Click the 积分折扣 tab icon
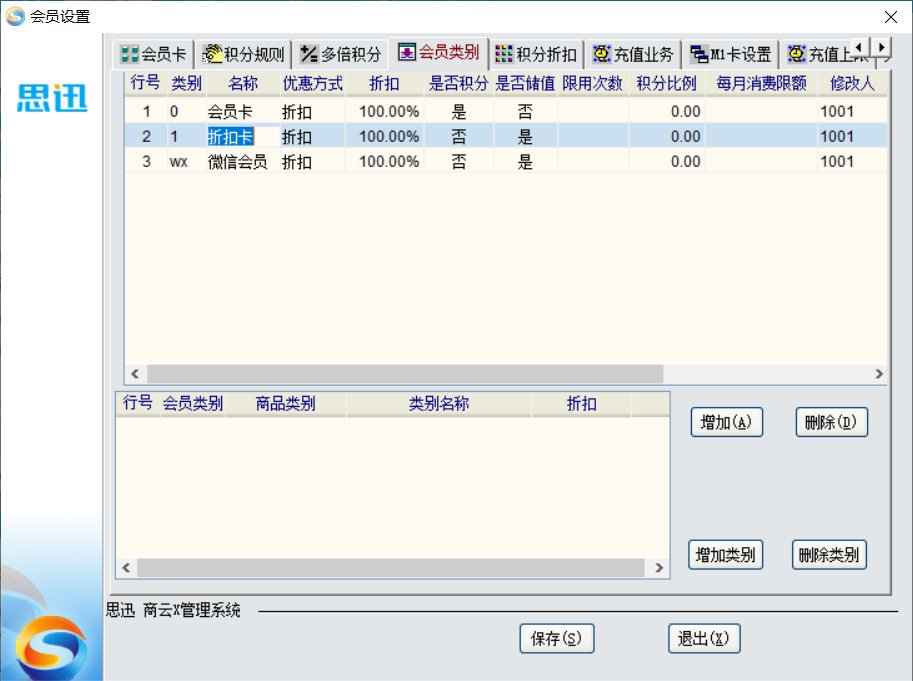913x681 pixels. click(504, 54)
